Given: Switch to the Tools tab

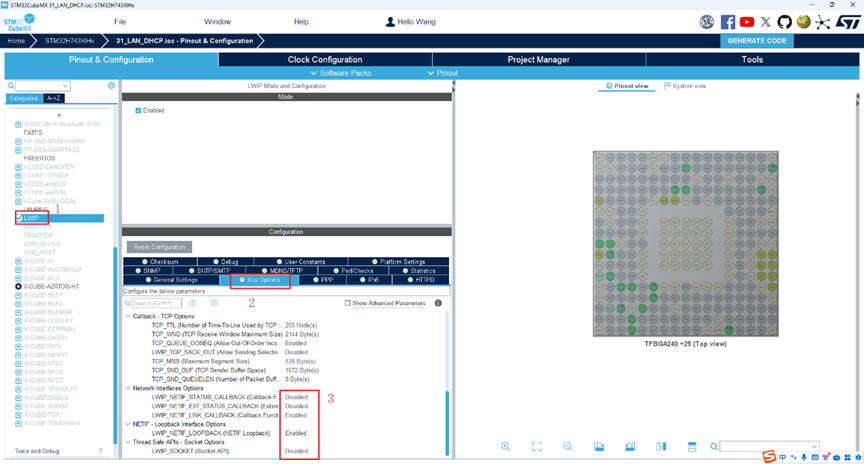Looking at the screenshot, I should coord(752,60).
